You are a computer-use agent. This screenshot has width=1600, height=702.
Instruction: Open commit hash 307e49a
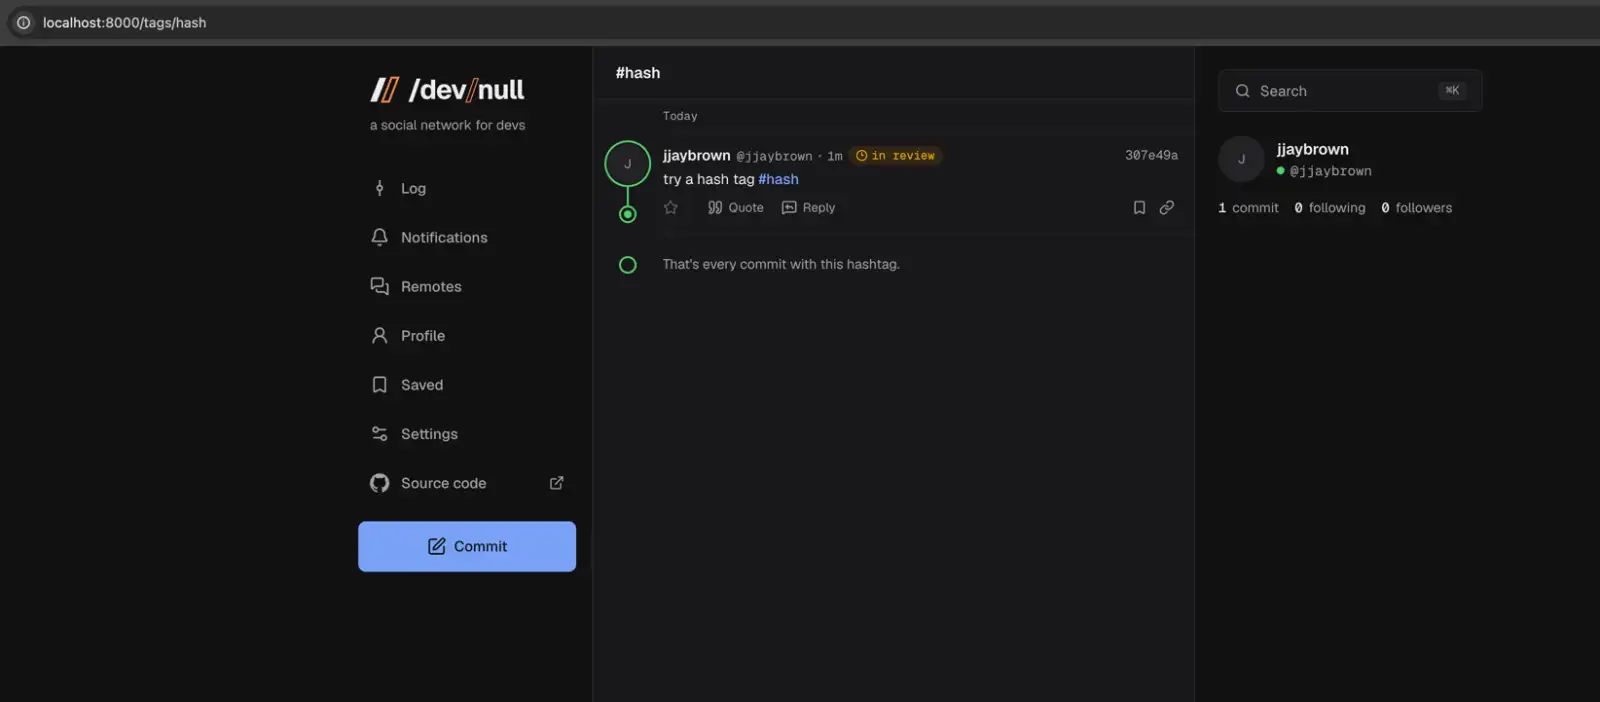(x=1151, y=155)
